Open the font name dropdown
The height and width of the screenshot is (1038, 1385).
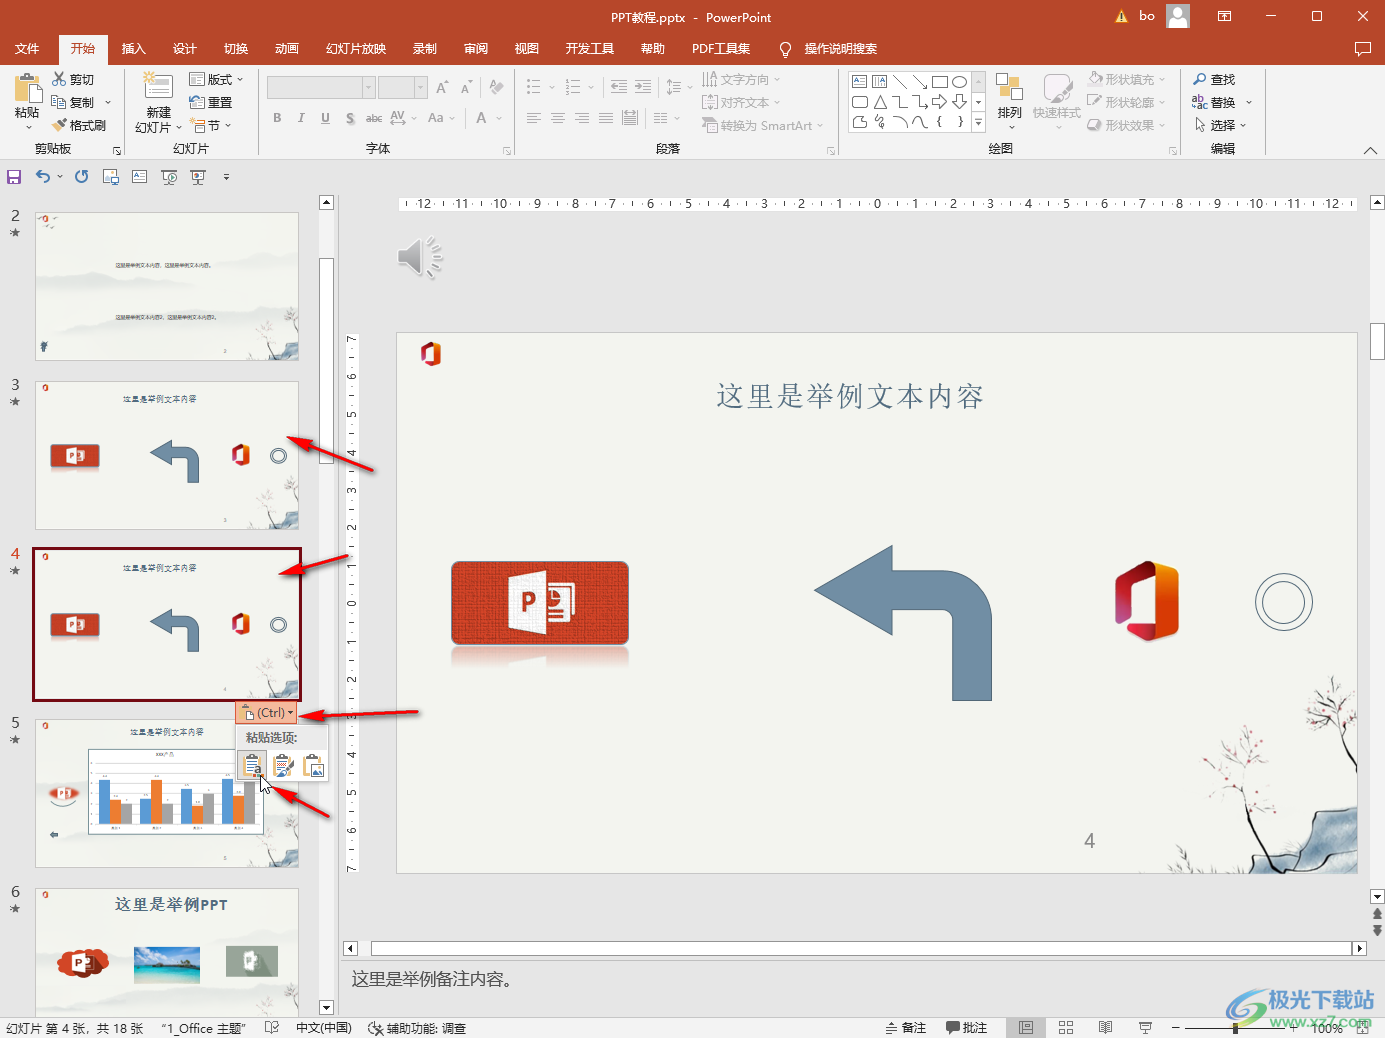tap(368, 88)
